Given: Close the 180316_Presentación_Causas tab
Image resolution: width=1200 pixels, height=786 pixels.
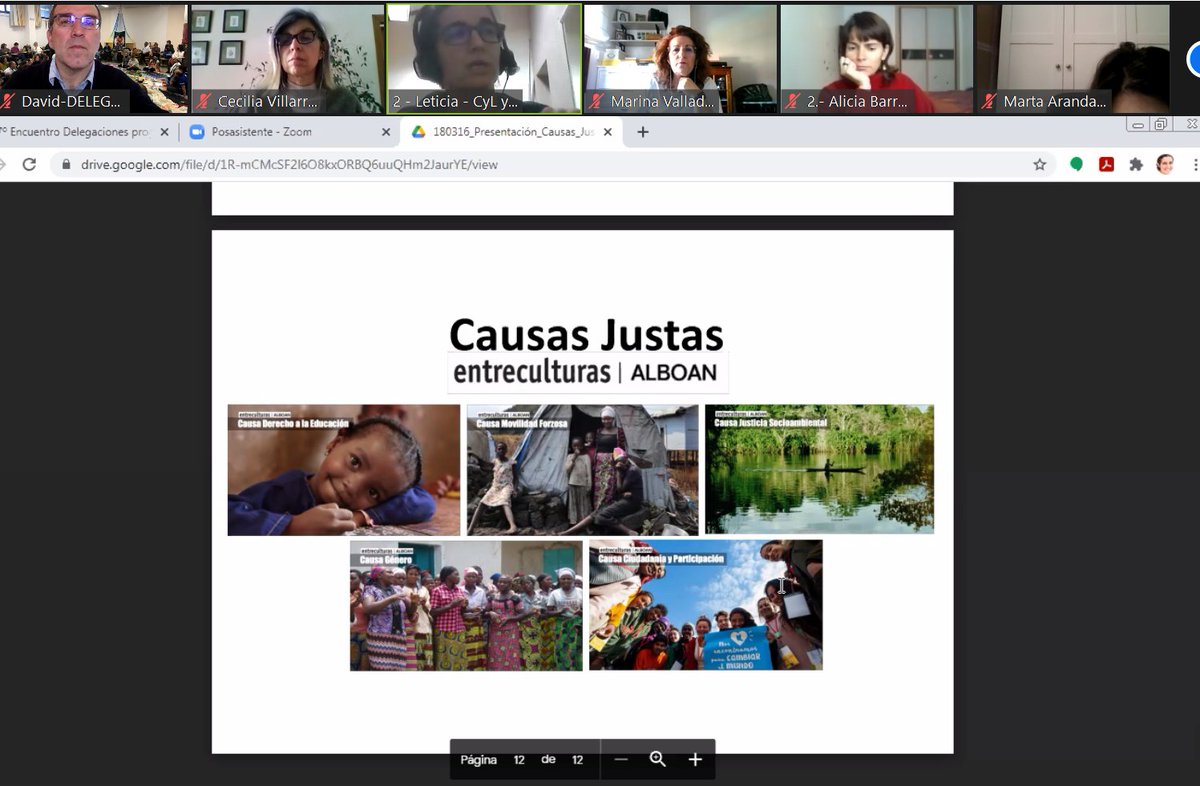Looking at the screenshot, I should coord(607,132).
